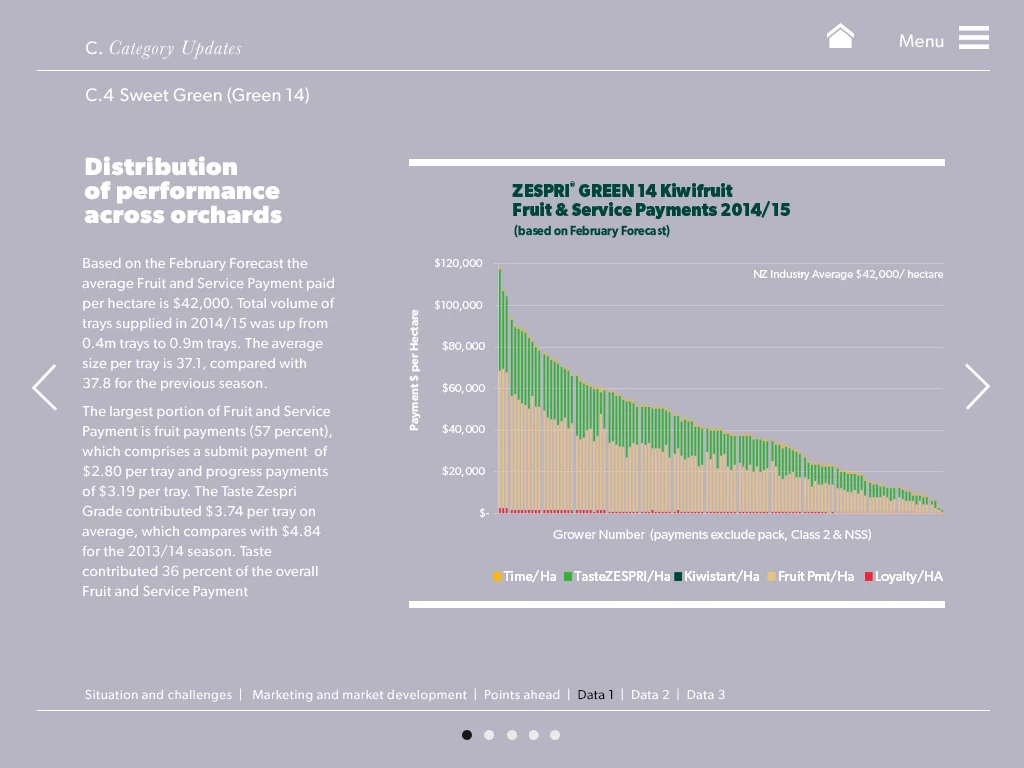Collapse back to previous slide via left chevron
1024x768 pixels.
point(44,387)
